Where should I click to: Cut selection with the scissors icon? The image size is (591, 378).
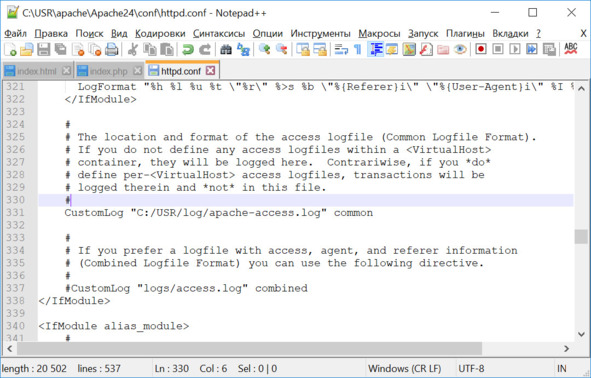(132, 49)
